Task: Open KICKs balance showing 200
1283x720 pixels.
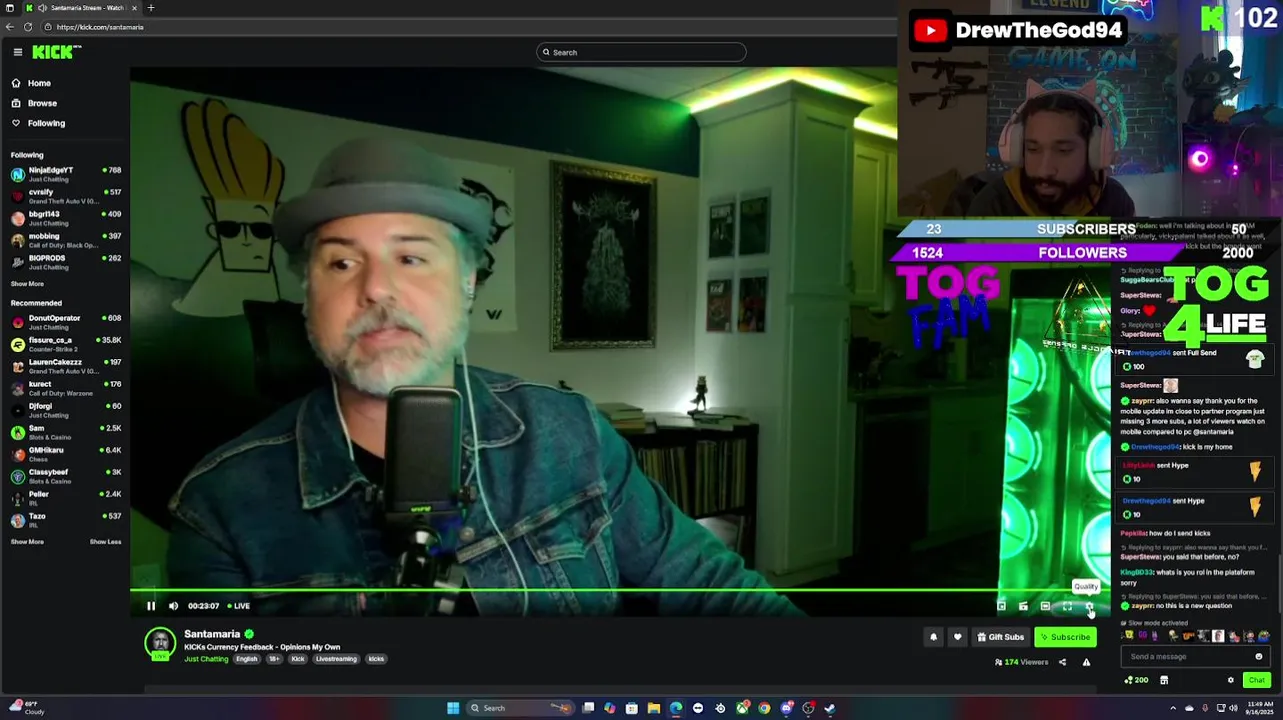Action: pos(1136,680)
